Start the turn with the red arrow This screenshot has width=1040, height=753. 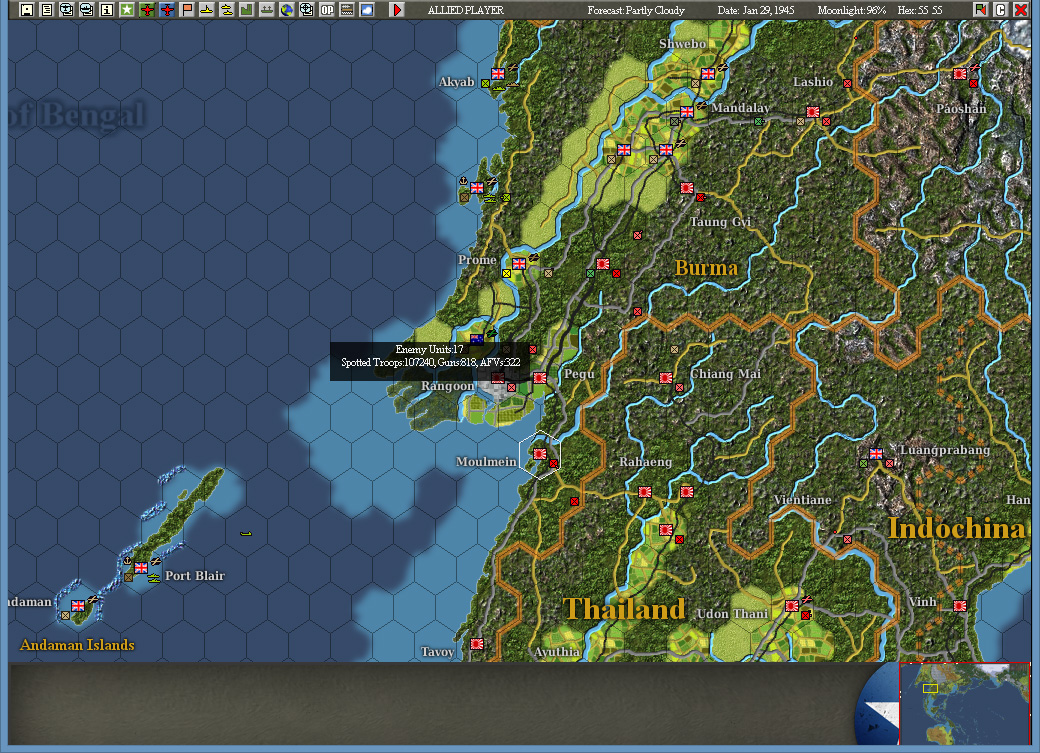click(x=396, y=9)
